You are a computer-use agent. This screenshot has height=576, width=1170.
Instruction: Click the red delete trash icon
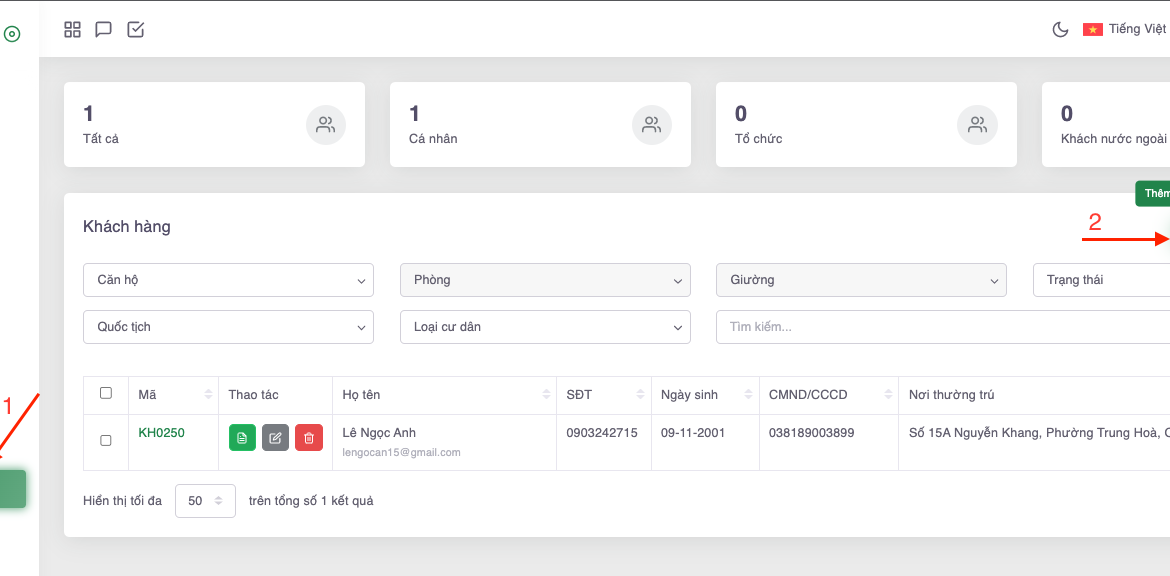click(x=309, y=438)
